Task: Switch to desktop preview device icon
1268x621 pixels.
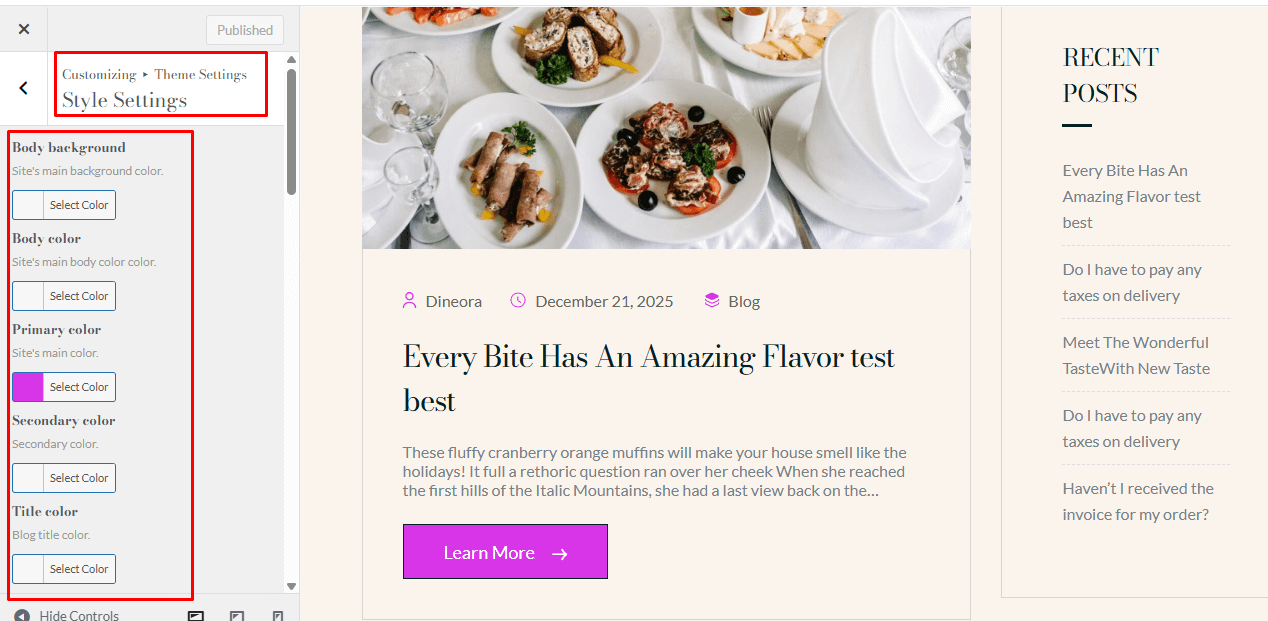Action: 196,616
